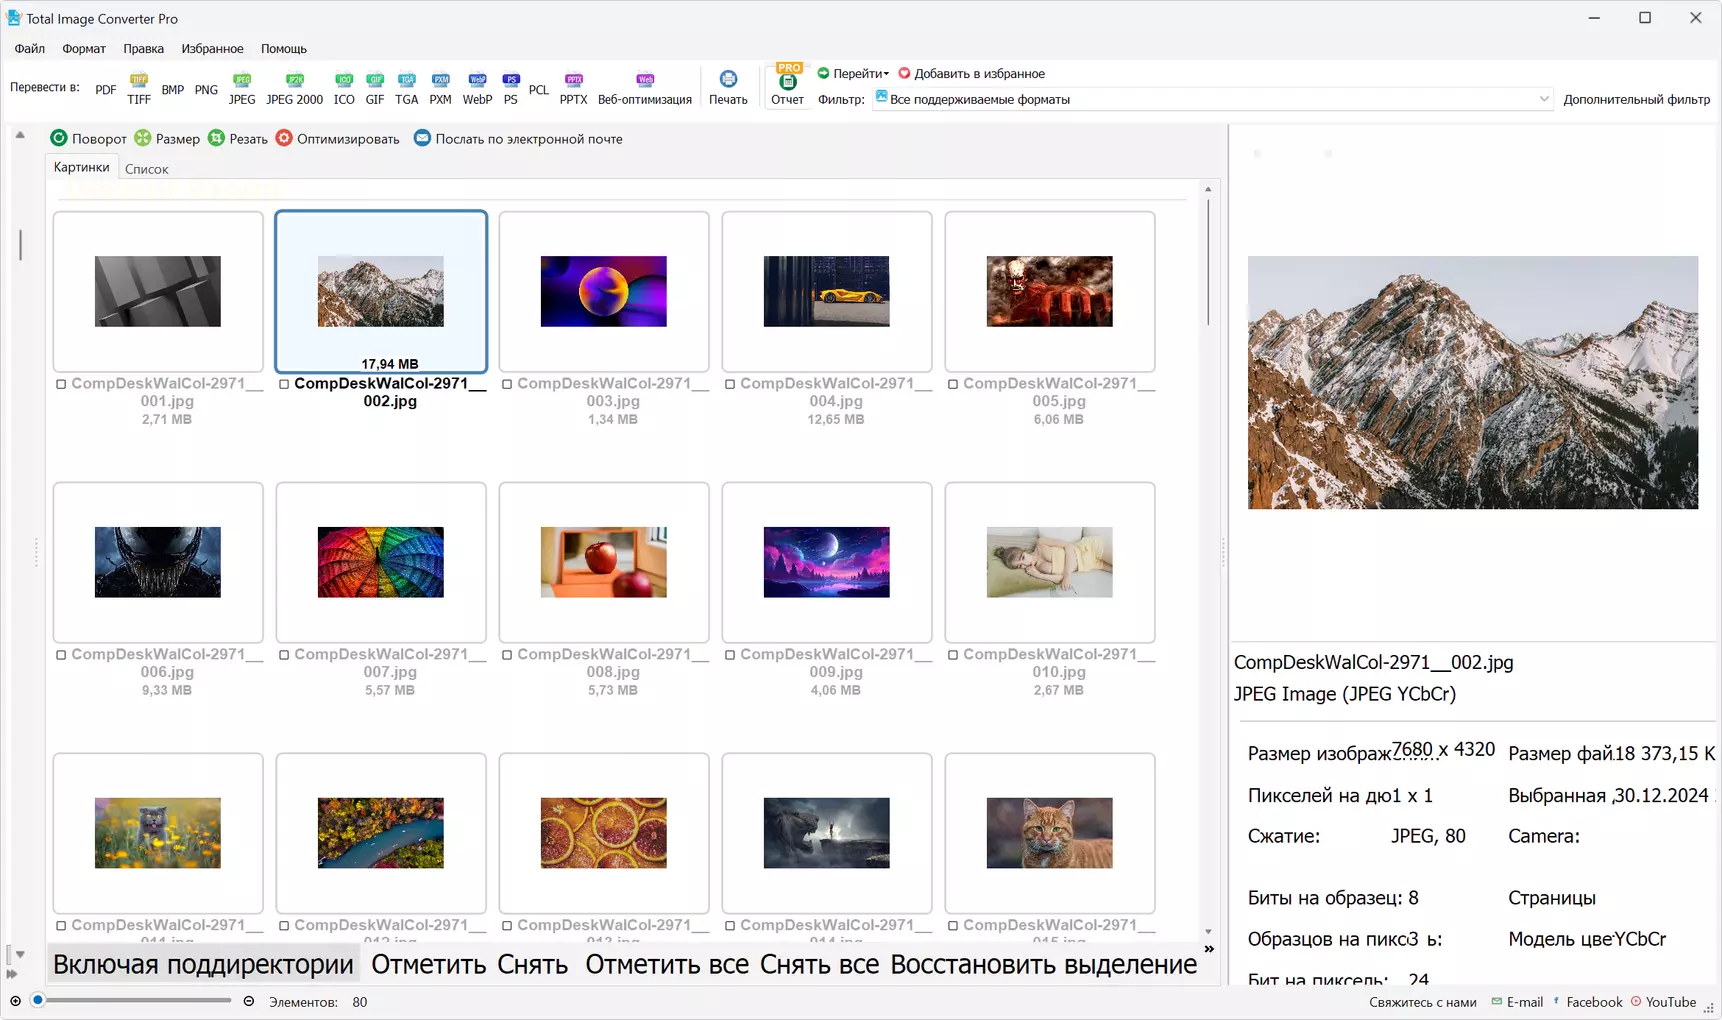The width and height of the screenshot is (1722, 1020).
Task: Expand the folder panel down arrow
Action: coord(20,954)
